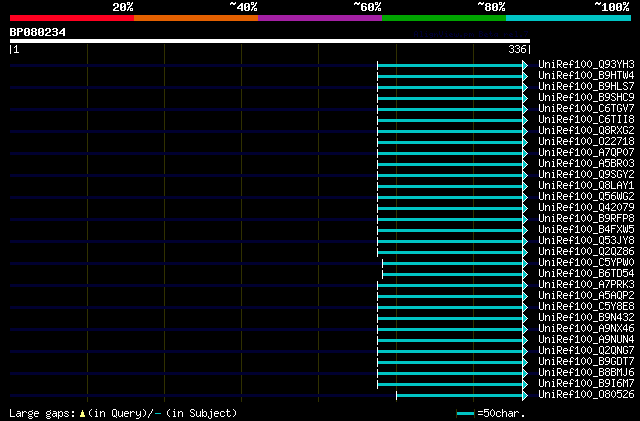Click the cyan 50char scale bar icon
The image size is (640, 421).
click(465, 414)
